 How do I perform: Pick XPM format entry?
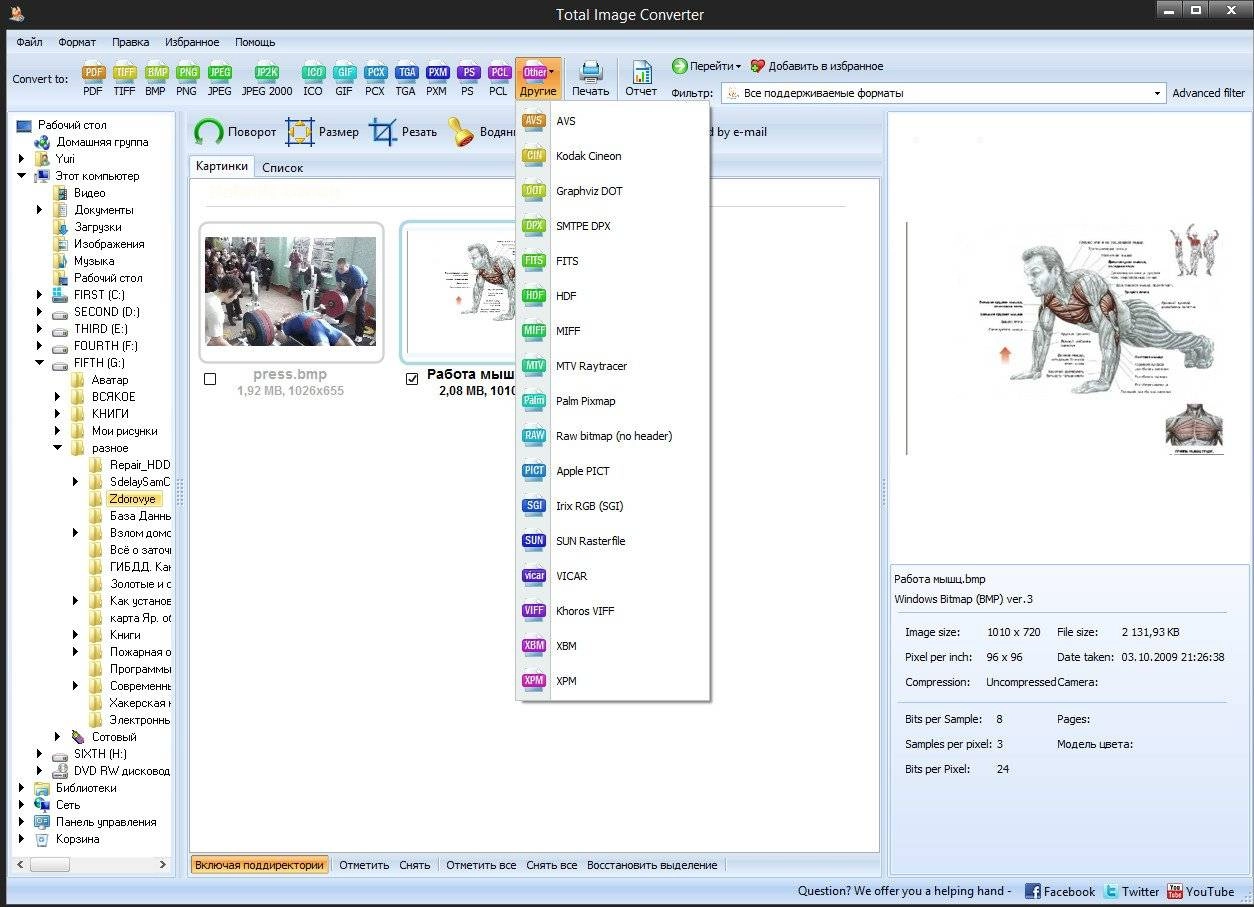[x=613, y=681]
